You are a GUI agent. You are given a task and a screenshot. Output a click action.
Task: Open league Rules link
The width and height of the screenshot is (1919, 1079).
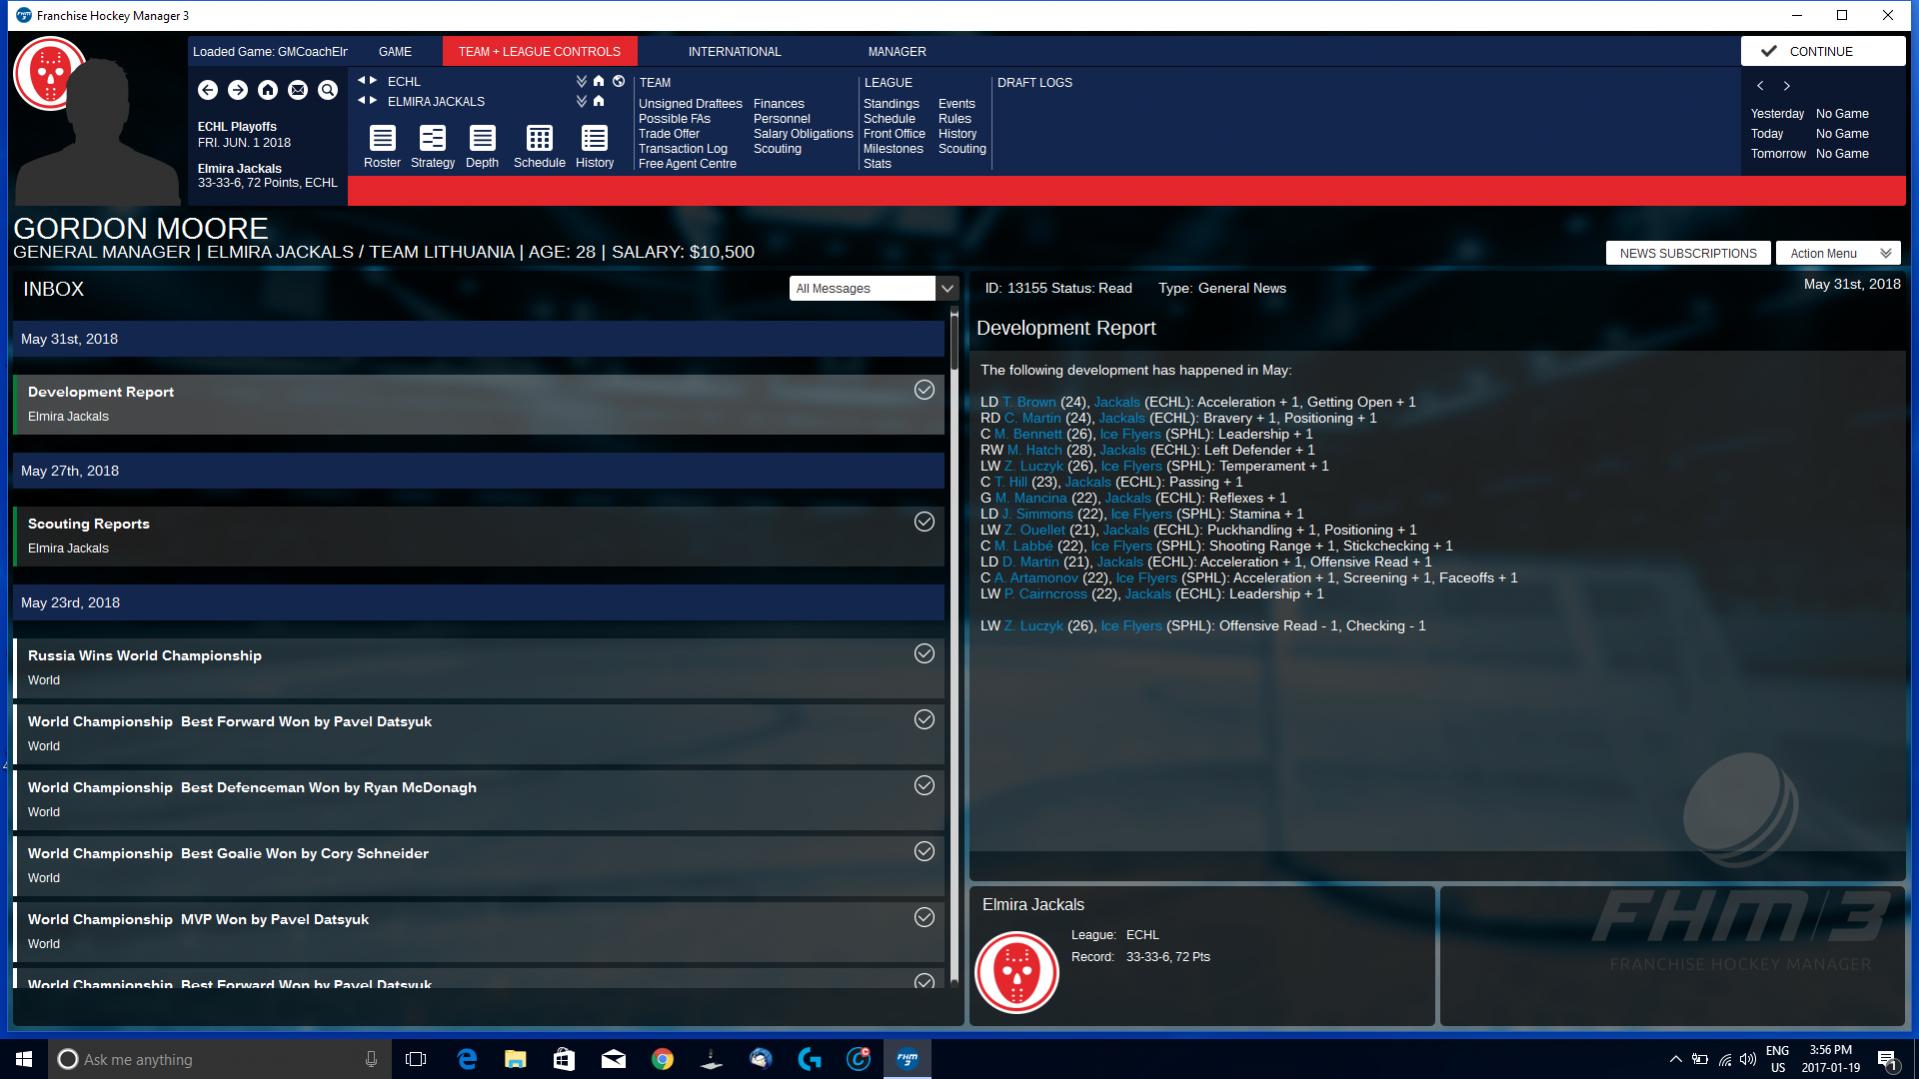pos(954,119)
